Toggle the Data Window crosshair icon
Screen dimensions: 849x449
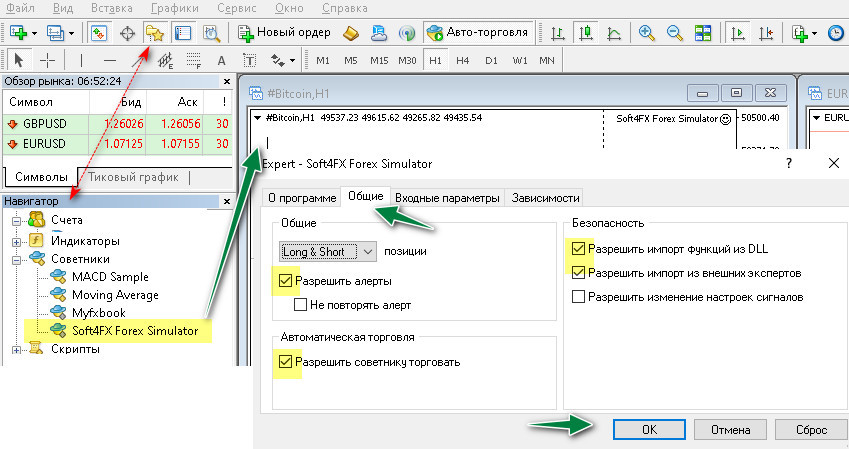(x=127, y=33)
